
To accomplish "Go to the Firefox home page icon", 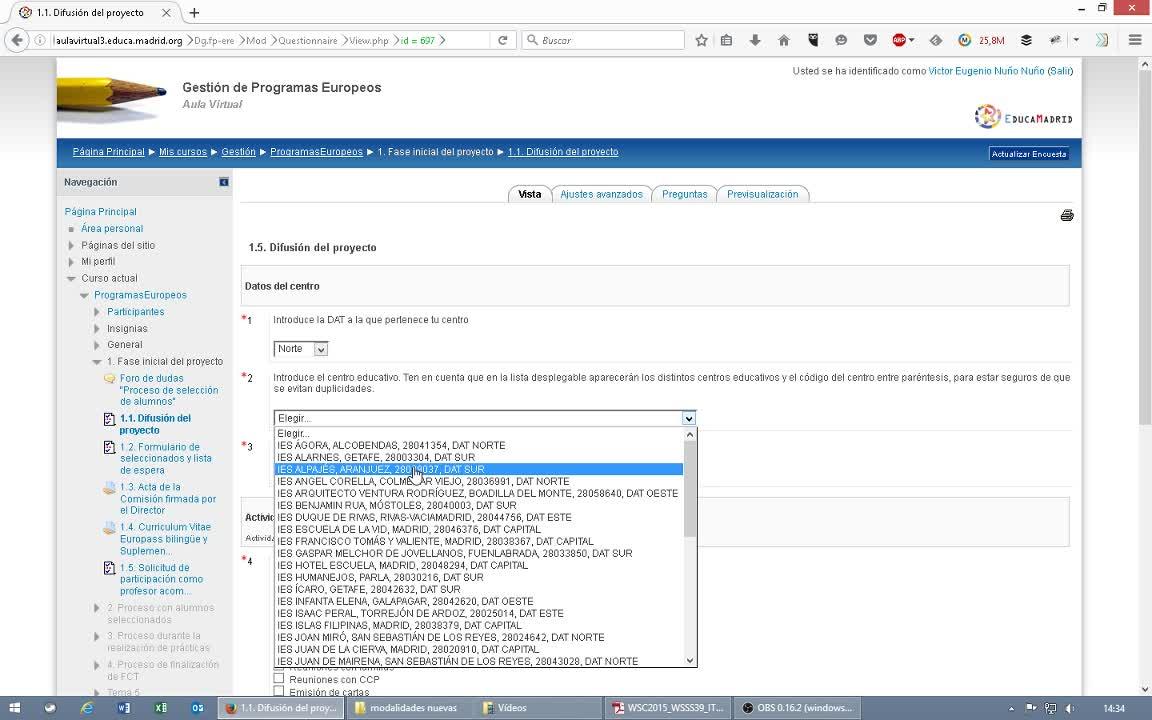I will tap(784, 40).
